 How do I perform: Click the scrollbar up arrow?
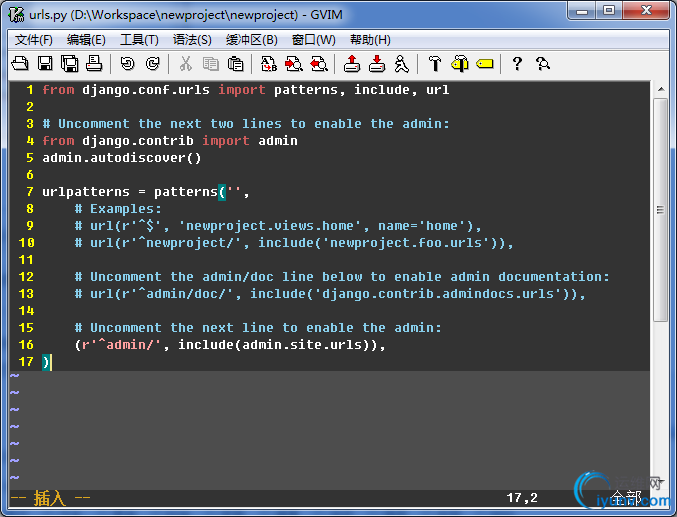point(661,89)
